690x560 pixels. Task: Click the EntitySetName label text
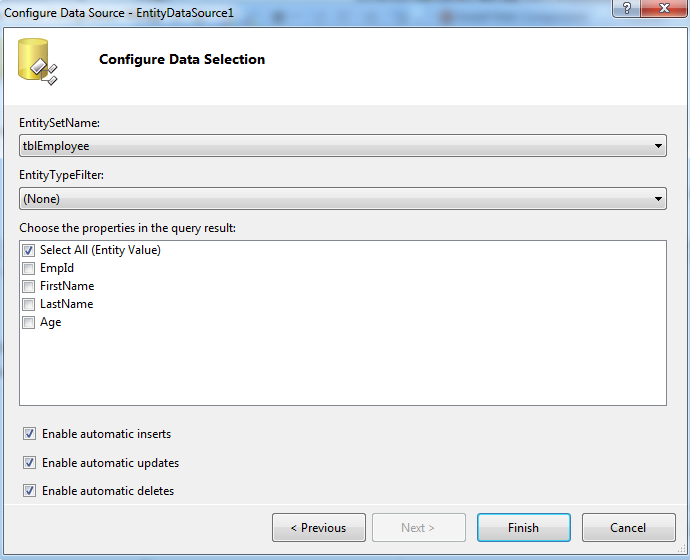click(59, 123)
